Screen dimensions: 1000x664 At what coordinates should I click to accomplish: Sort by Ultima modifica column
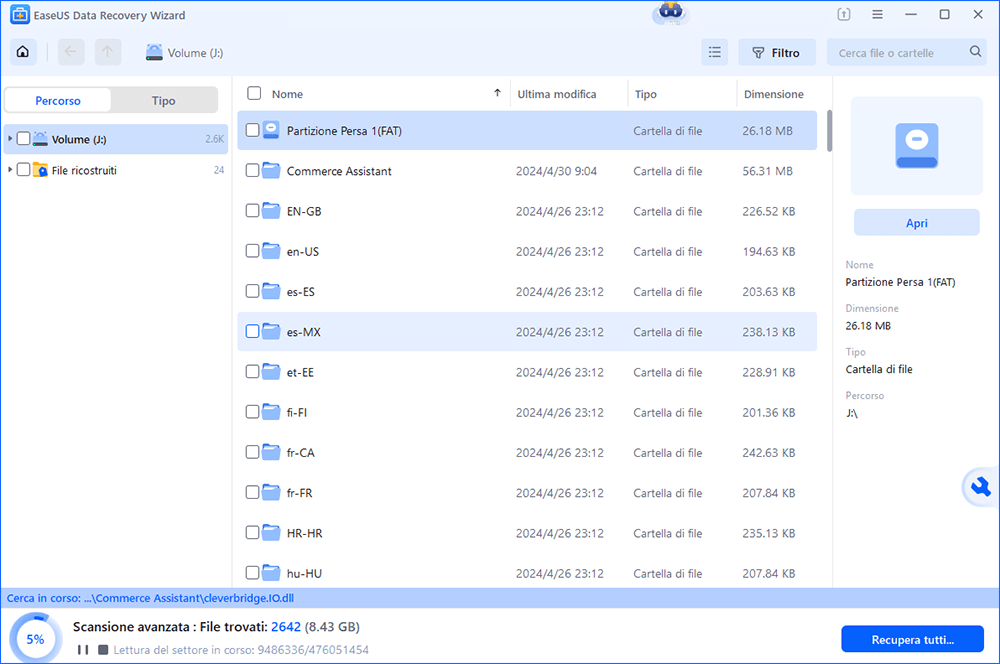click(557, 94)
